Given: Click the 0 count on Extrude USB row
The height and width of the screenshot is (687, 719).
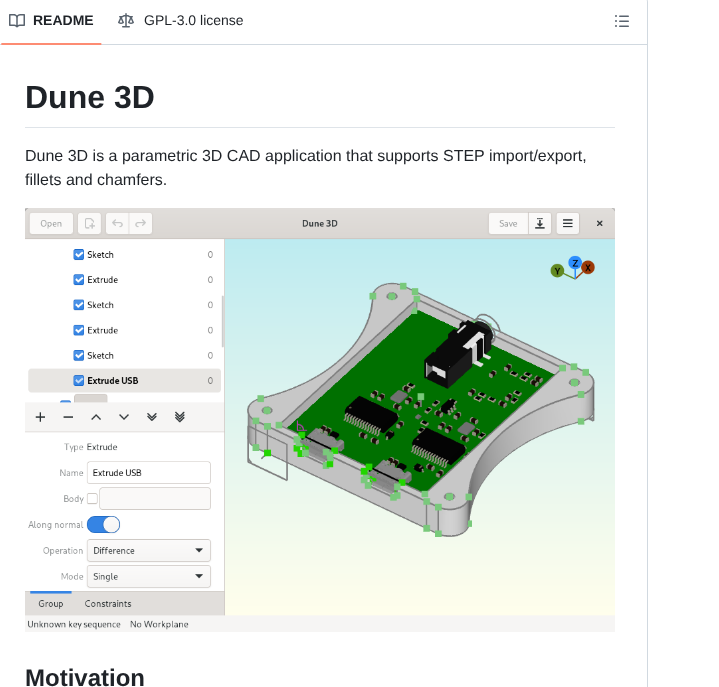Looking at the screenshot, I should click(210, 381).
